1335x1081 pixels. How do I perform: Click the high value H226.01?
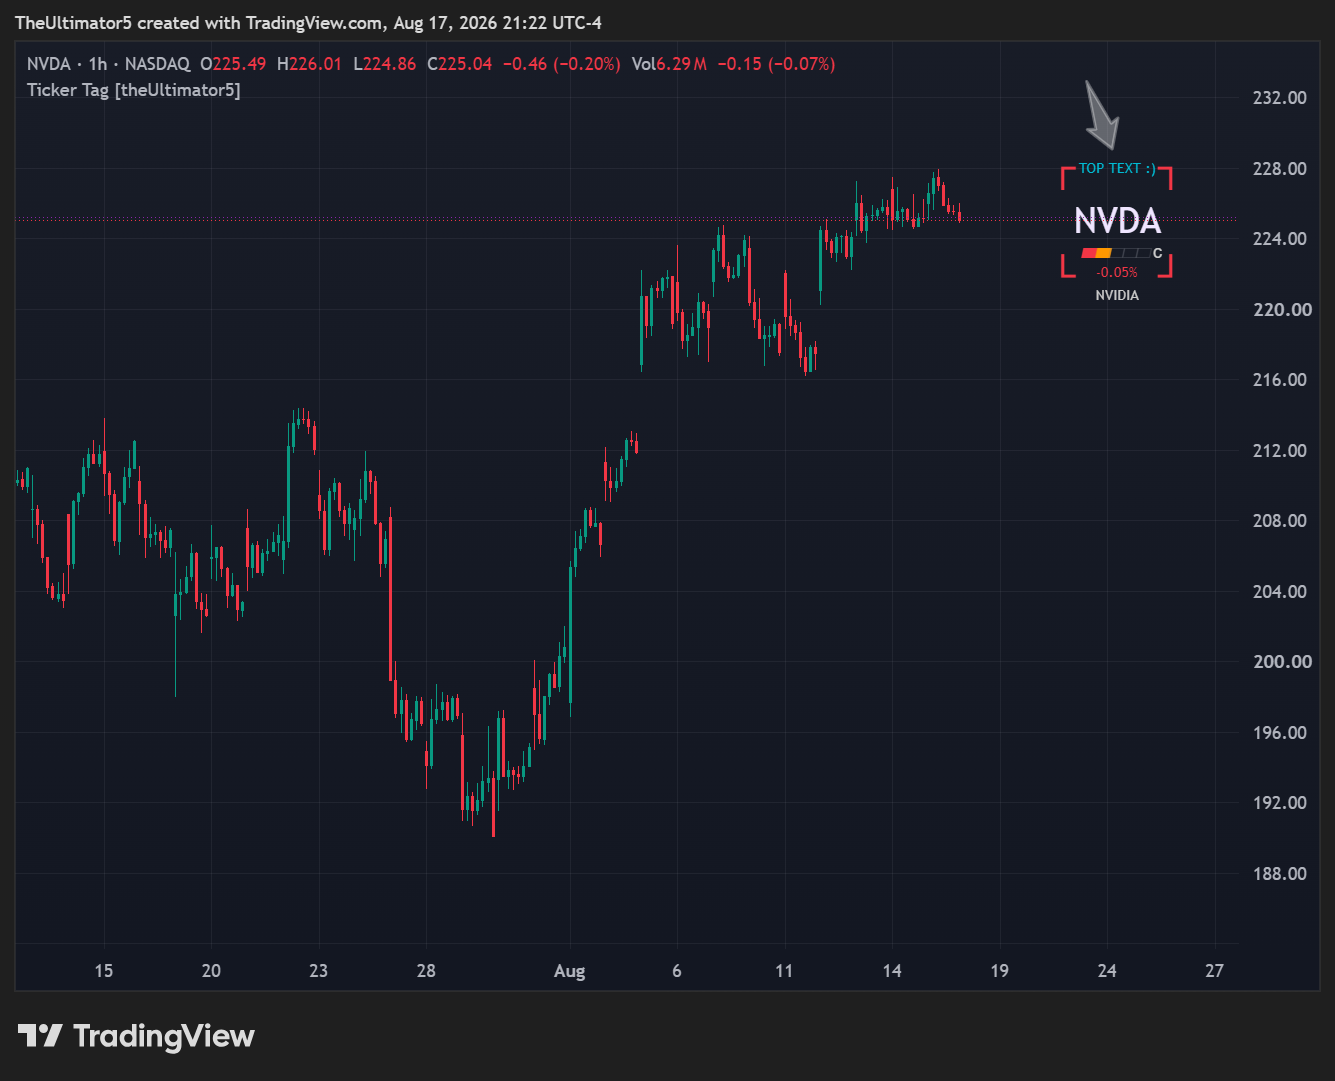(x=309, y=64)
